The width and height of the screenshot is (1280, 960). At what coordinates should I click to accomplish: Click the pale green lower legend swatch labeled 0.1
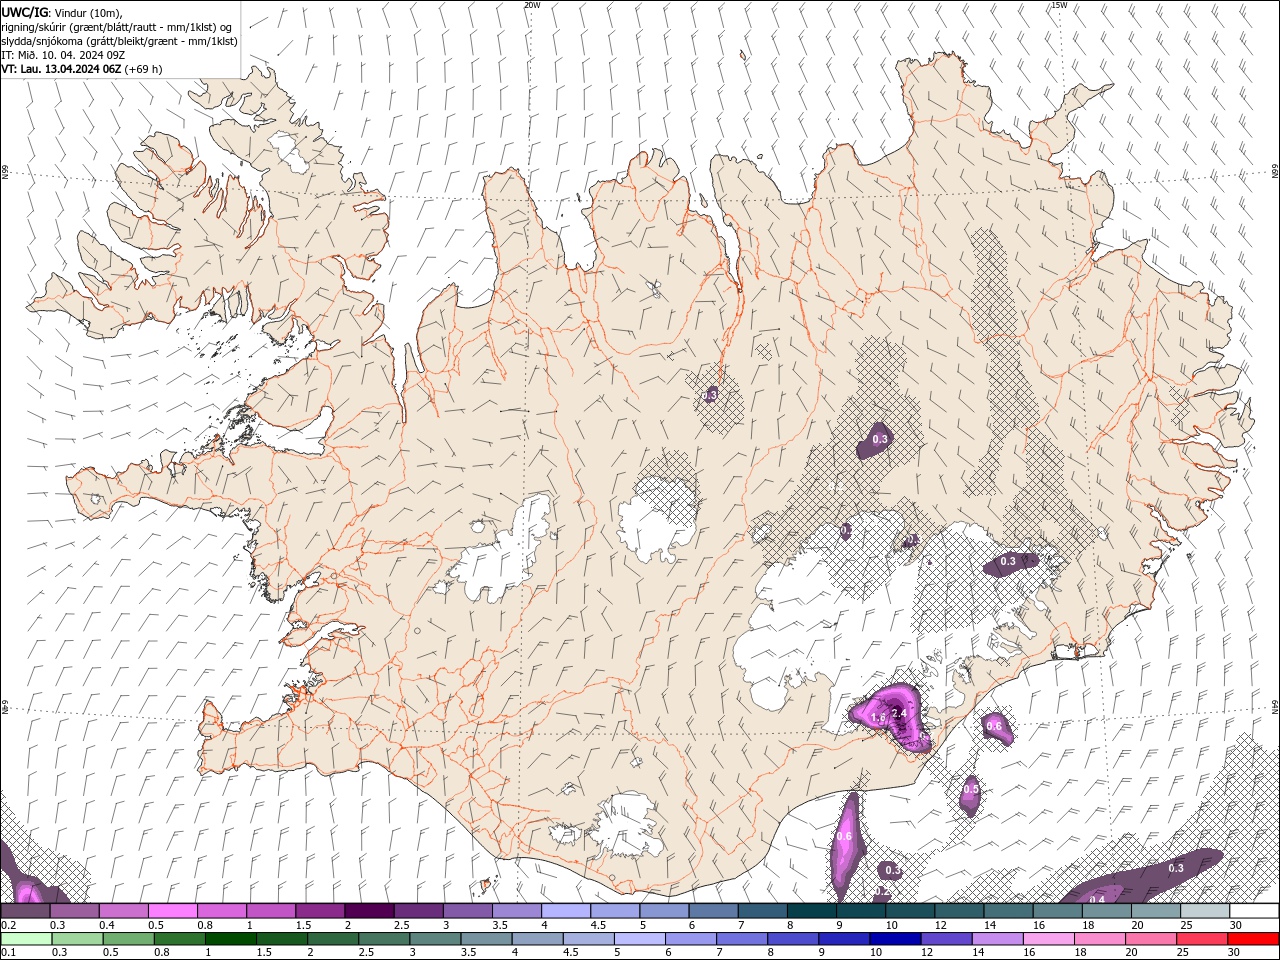point(26,939)
